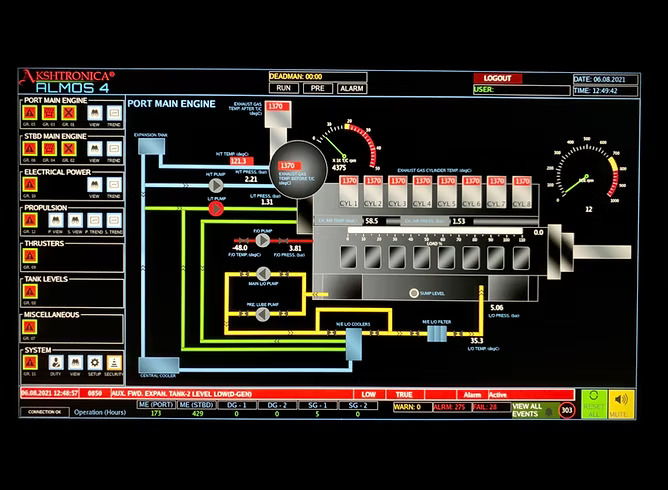The width and height of the screenshot is (668, 490).
Task: Click the M/E L/O COOLERS symbol
Action: point(354,344)
